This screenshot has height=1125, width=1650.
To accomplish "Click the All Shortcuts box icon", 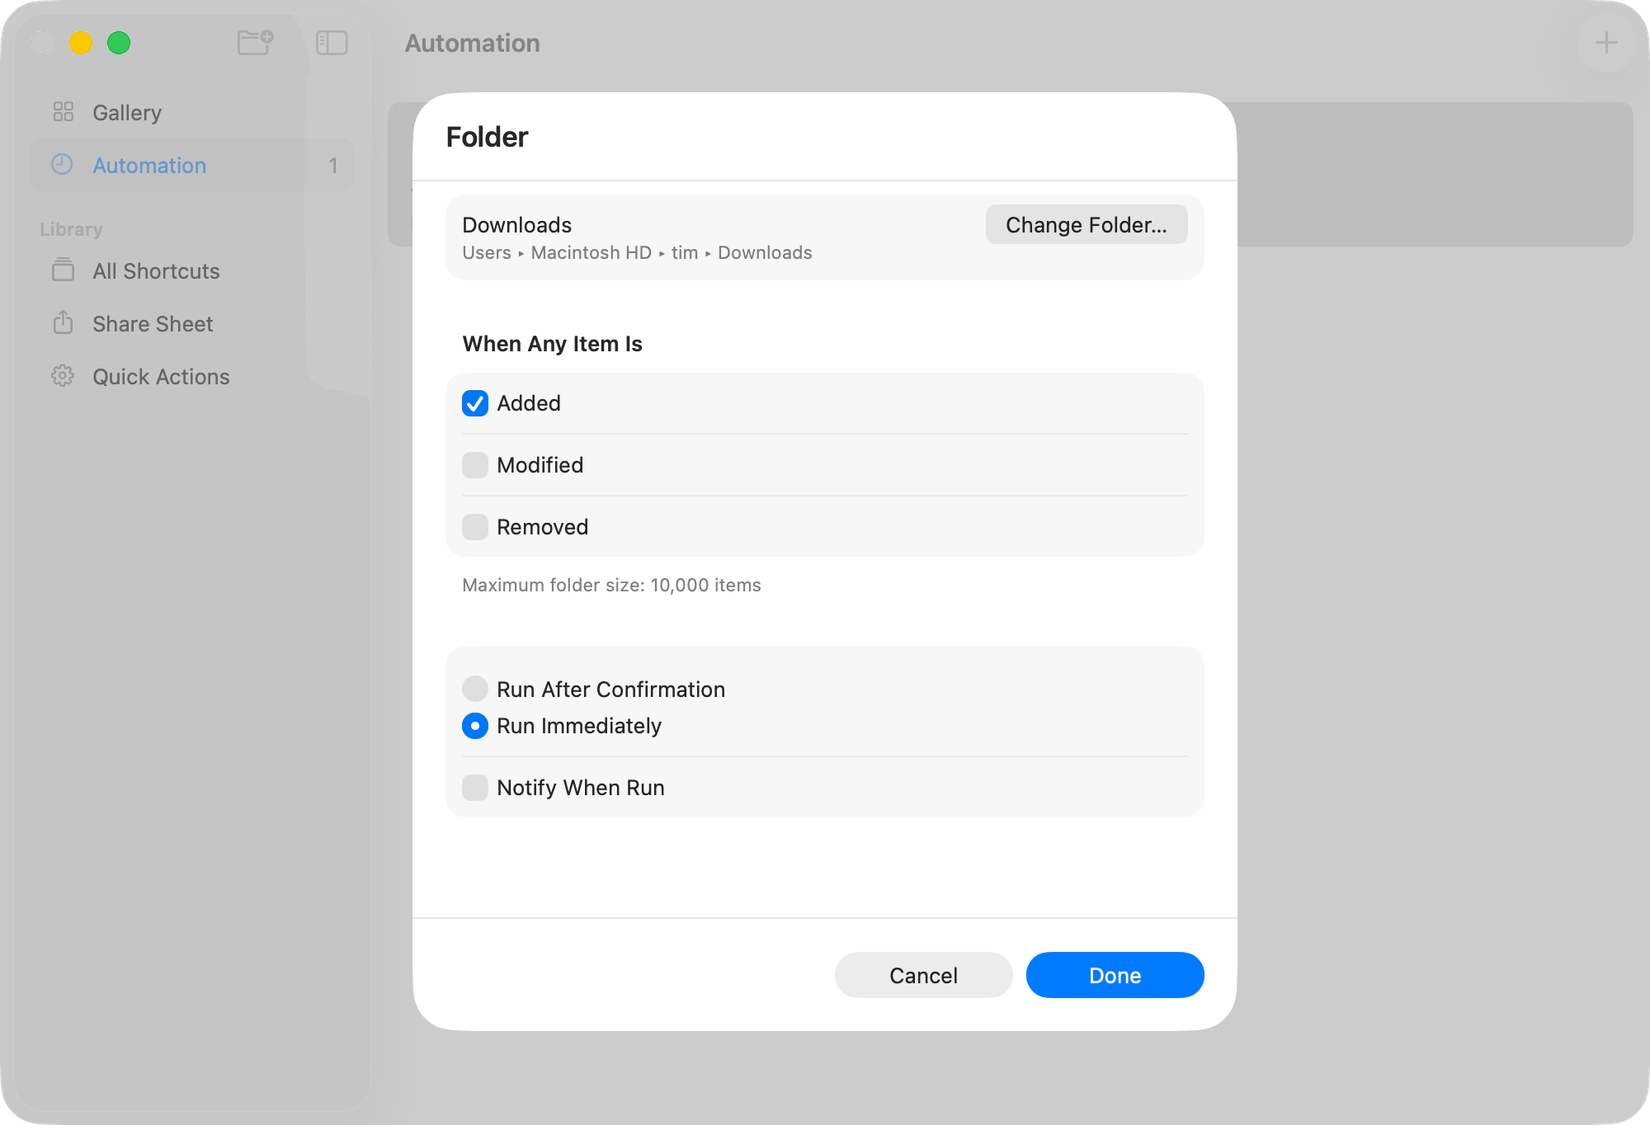I will click(x=62, y=270).
